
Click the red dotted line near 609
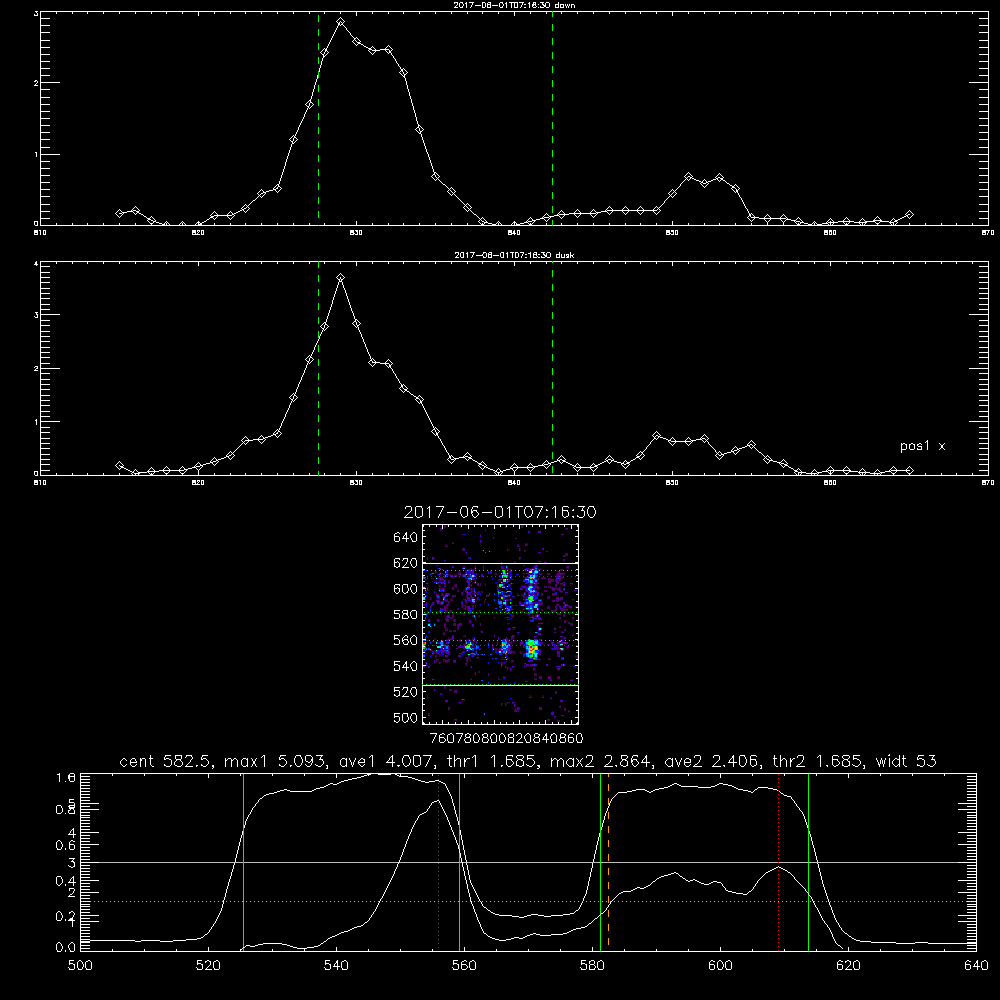click(x=778, y=864)
